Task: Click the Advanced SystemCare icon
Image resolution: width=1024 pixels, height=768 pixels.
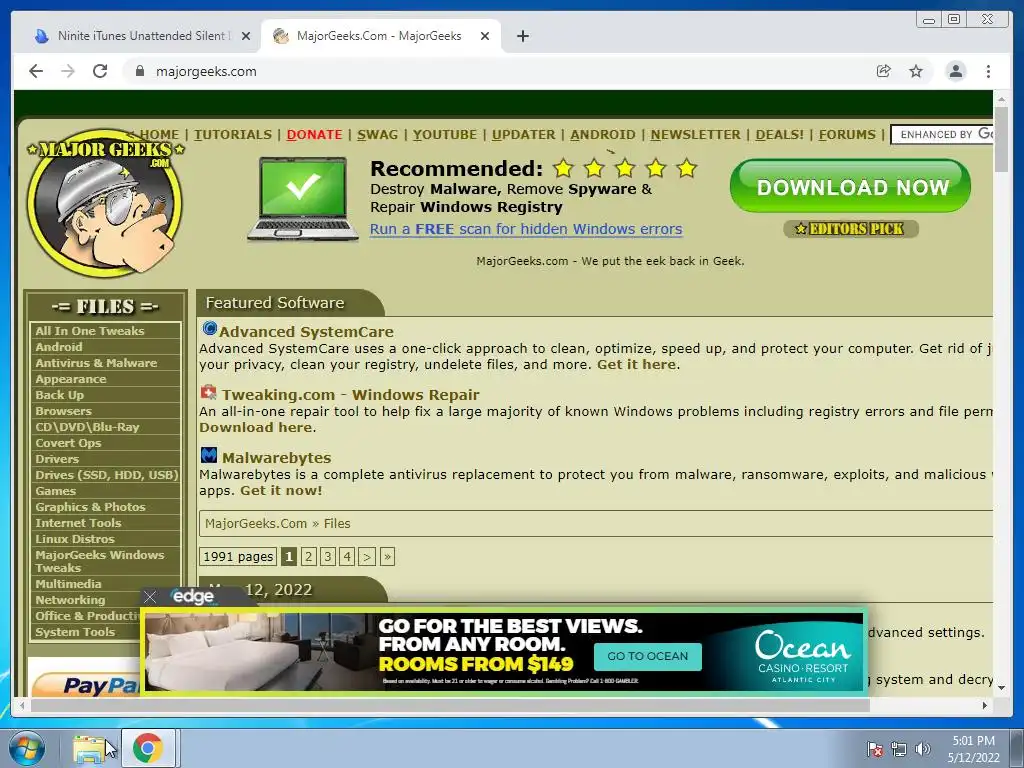Action: (209, 328)
